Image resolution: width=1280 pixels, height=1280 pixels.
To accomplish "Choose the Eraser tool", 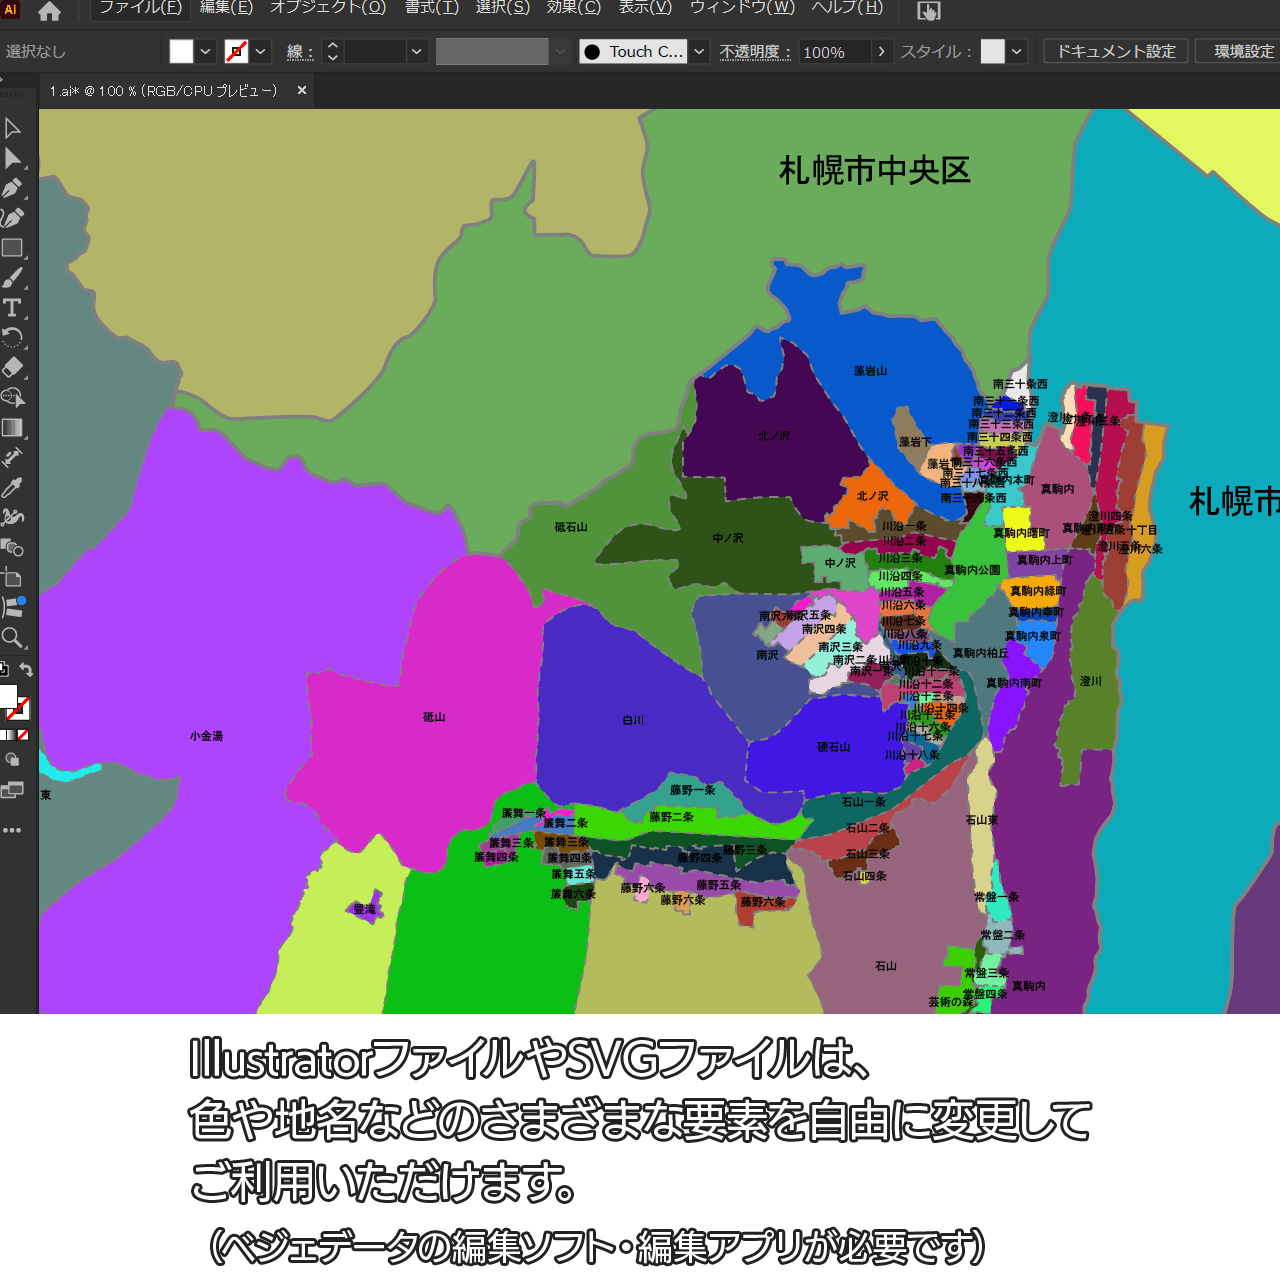I will (13, 368).
